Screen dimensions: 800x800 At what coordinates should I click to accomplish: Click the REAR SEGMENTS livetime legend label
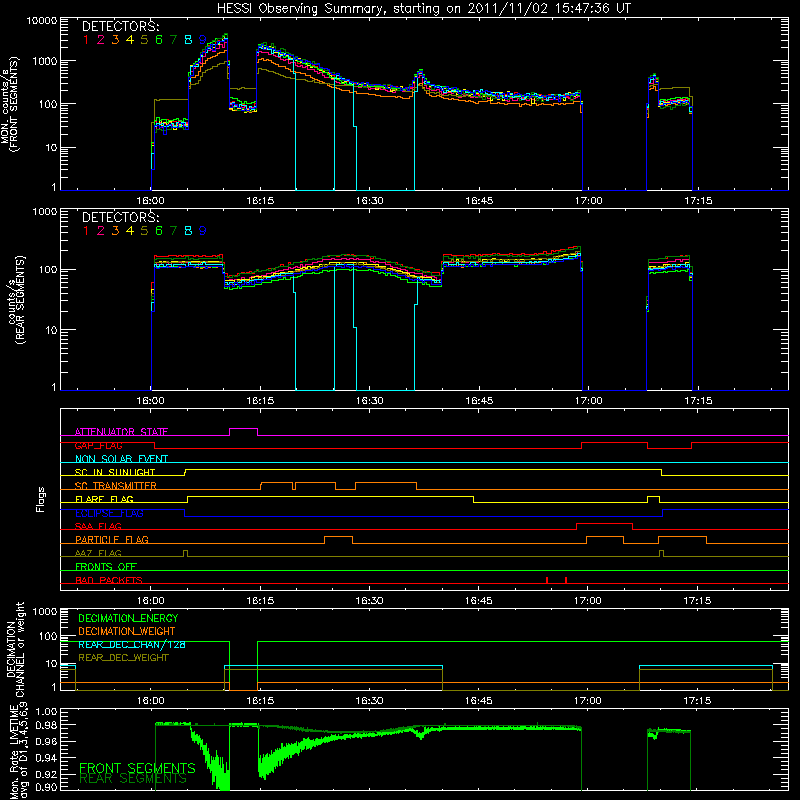click(133, 779)
